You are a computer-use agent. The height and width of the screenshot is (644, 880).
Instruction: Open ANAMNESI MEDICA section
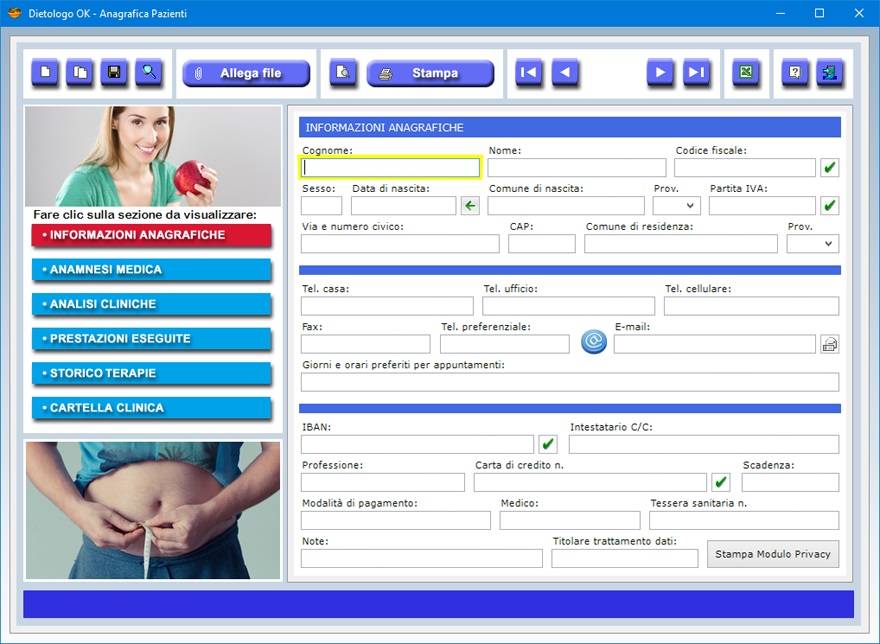152,270
